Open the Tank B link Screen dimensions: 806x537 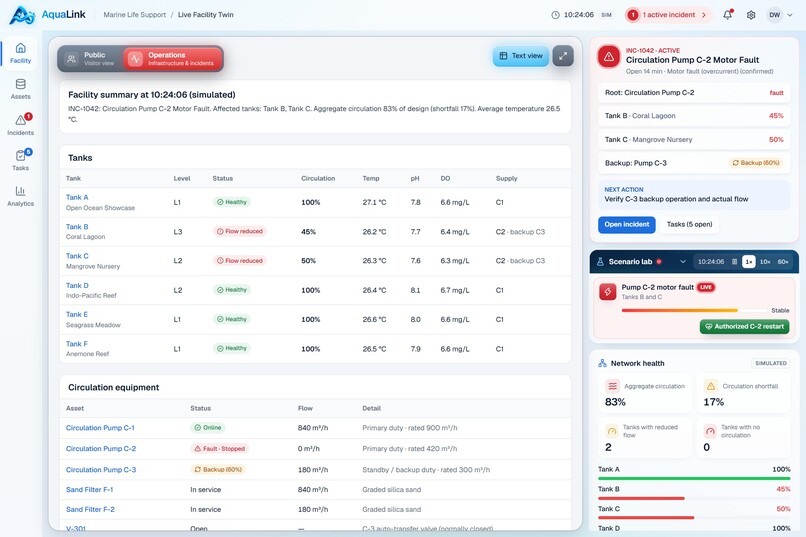tap(77, 227)
